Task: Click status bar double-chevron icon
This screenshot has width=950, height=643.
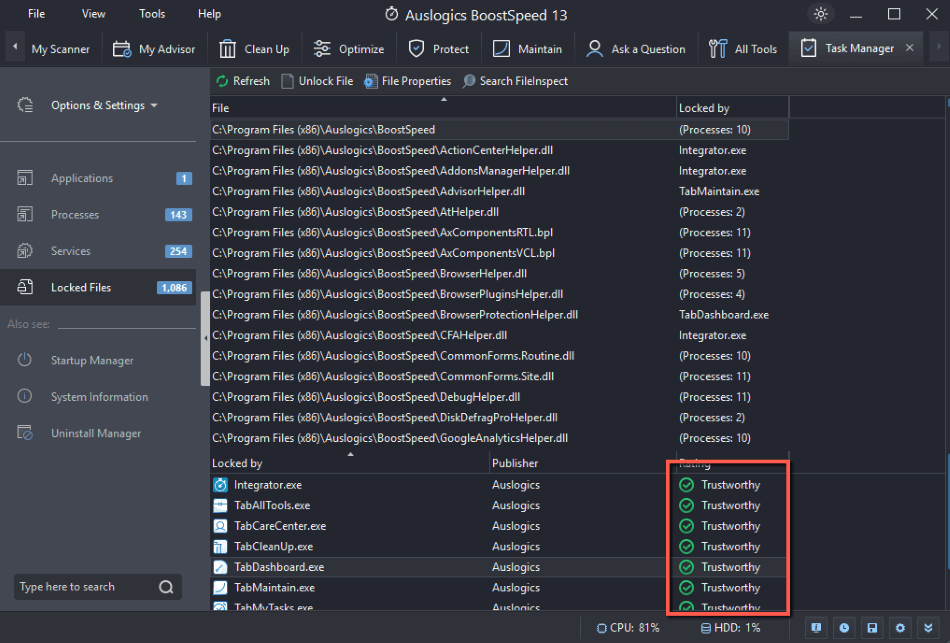Action: click(928, 628)
